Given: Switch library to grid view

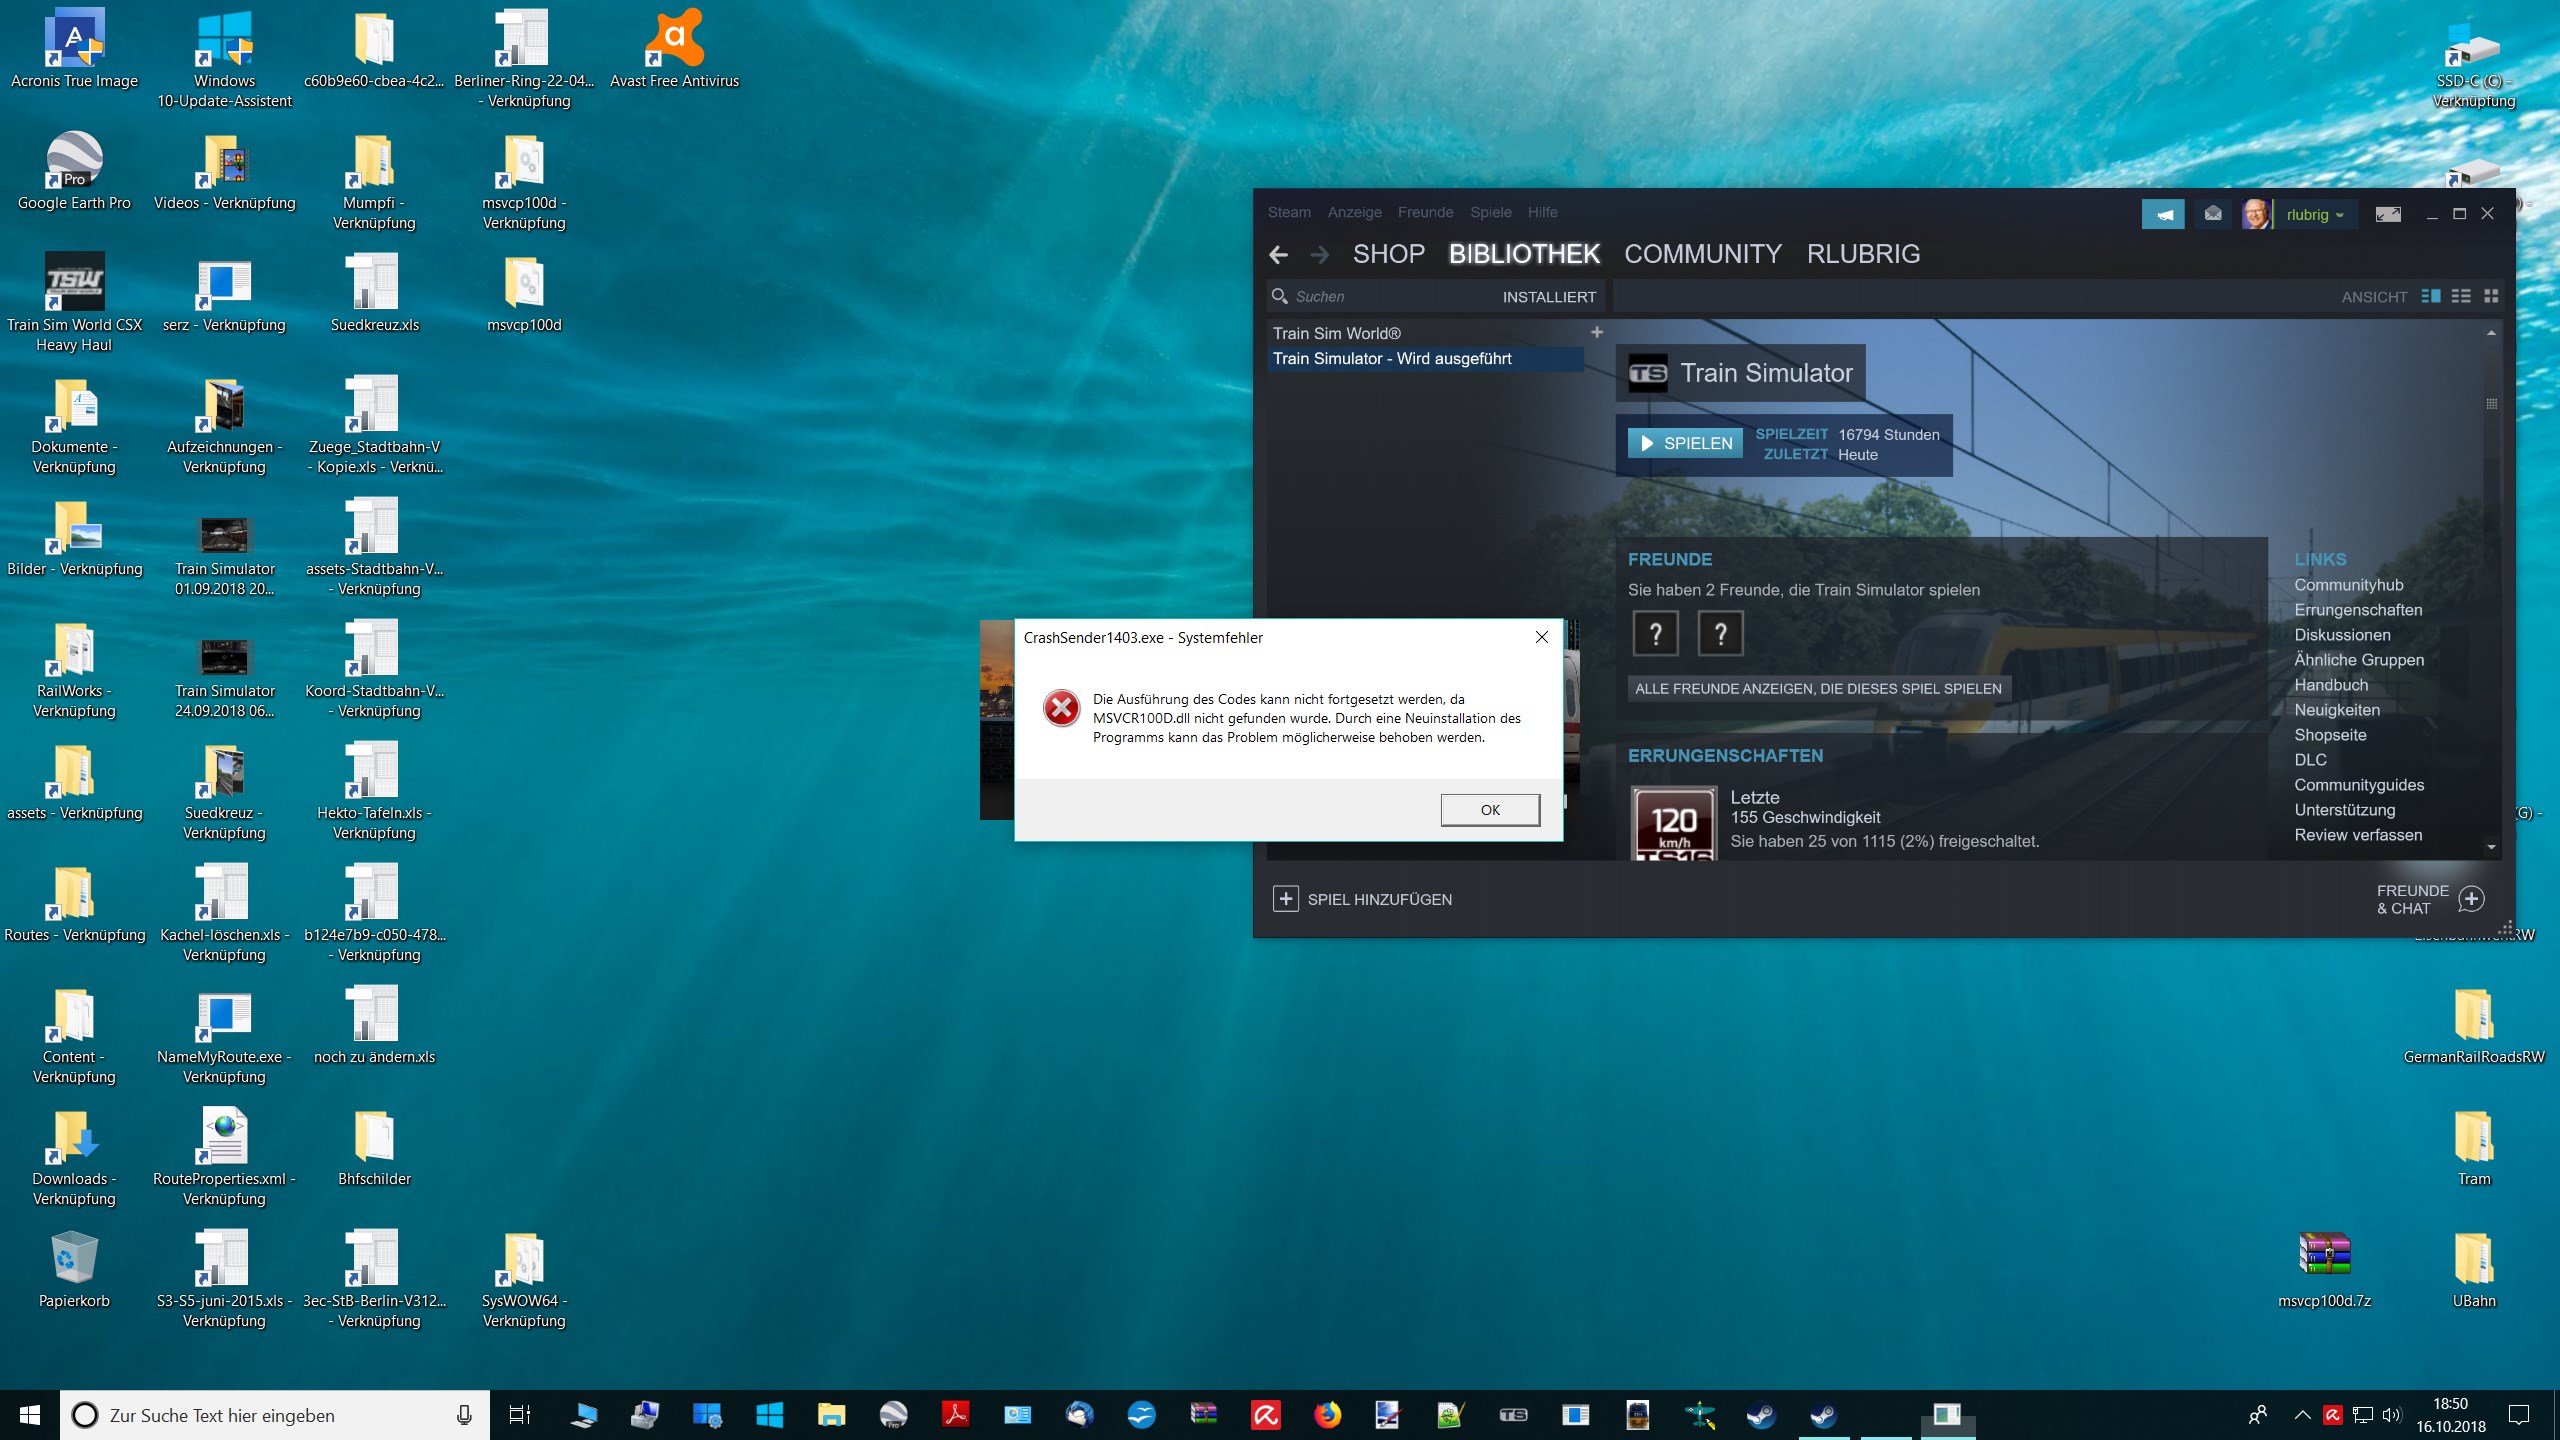Looking at the screenshot, I should 2491,296.
